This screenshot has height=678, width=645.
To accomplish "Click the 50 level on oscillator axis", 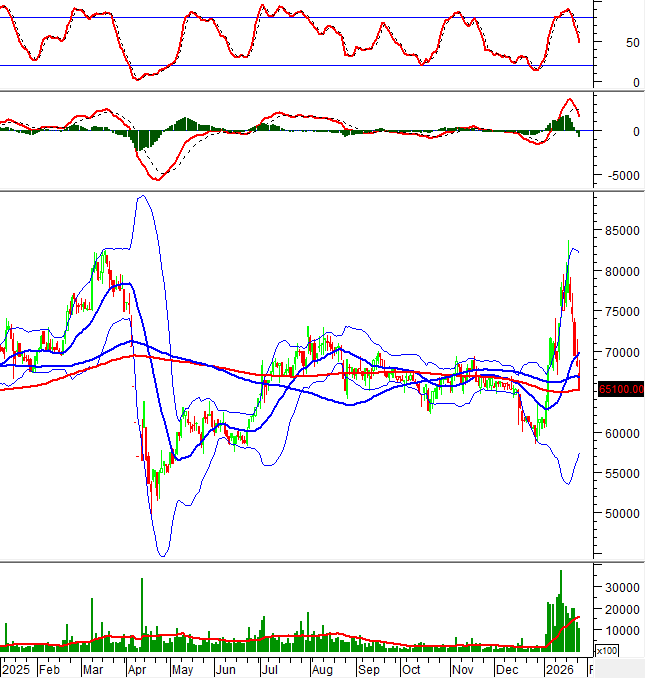I will tap(605, 43).
